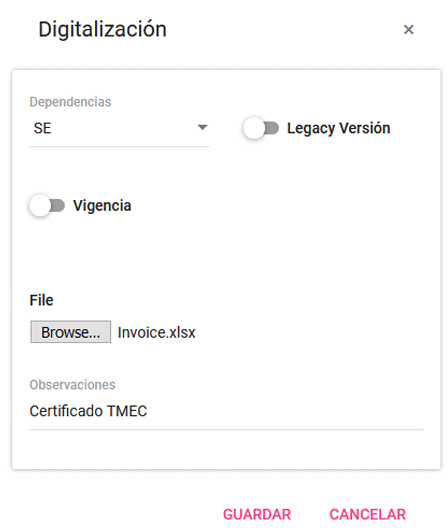Image resolution: width=447 pixels, height=532 pixels.
Task: Click the Observaciones field label
Action: click(72, 385)
